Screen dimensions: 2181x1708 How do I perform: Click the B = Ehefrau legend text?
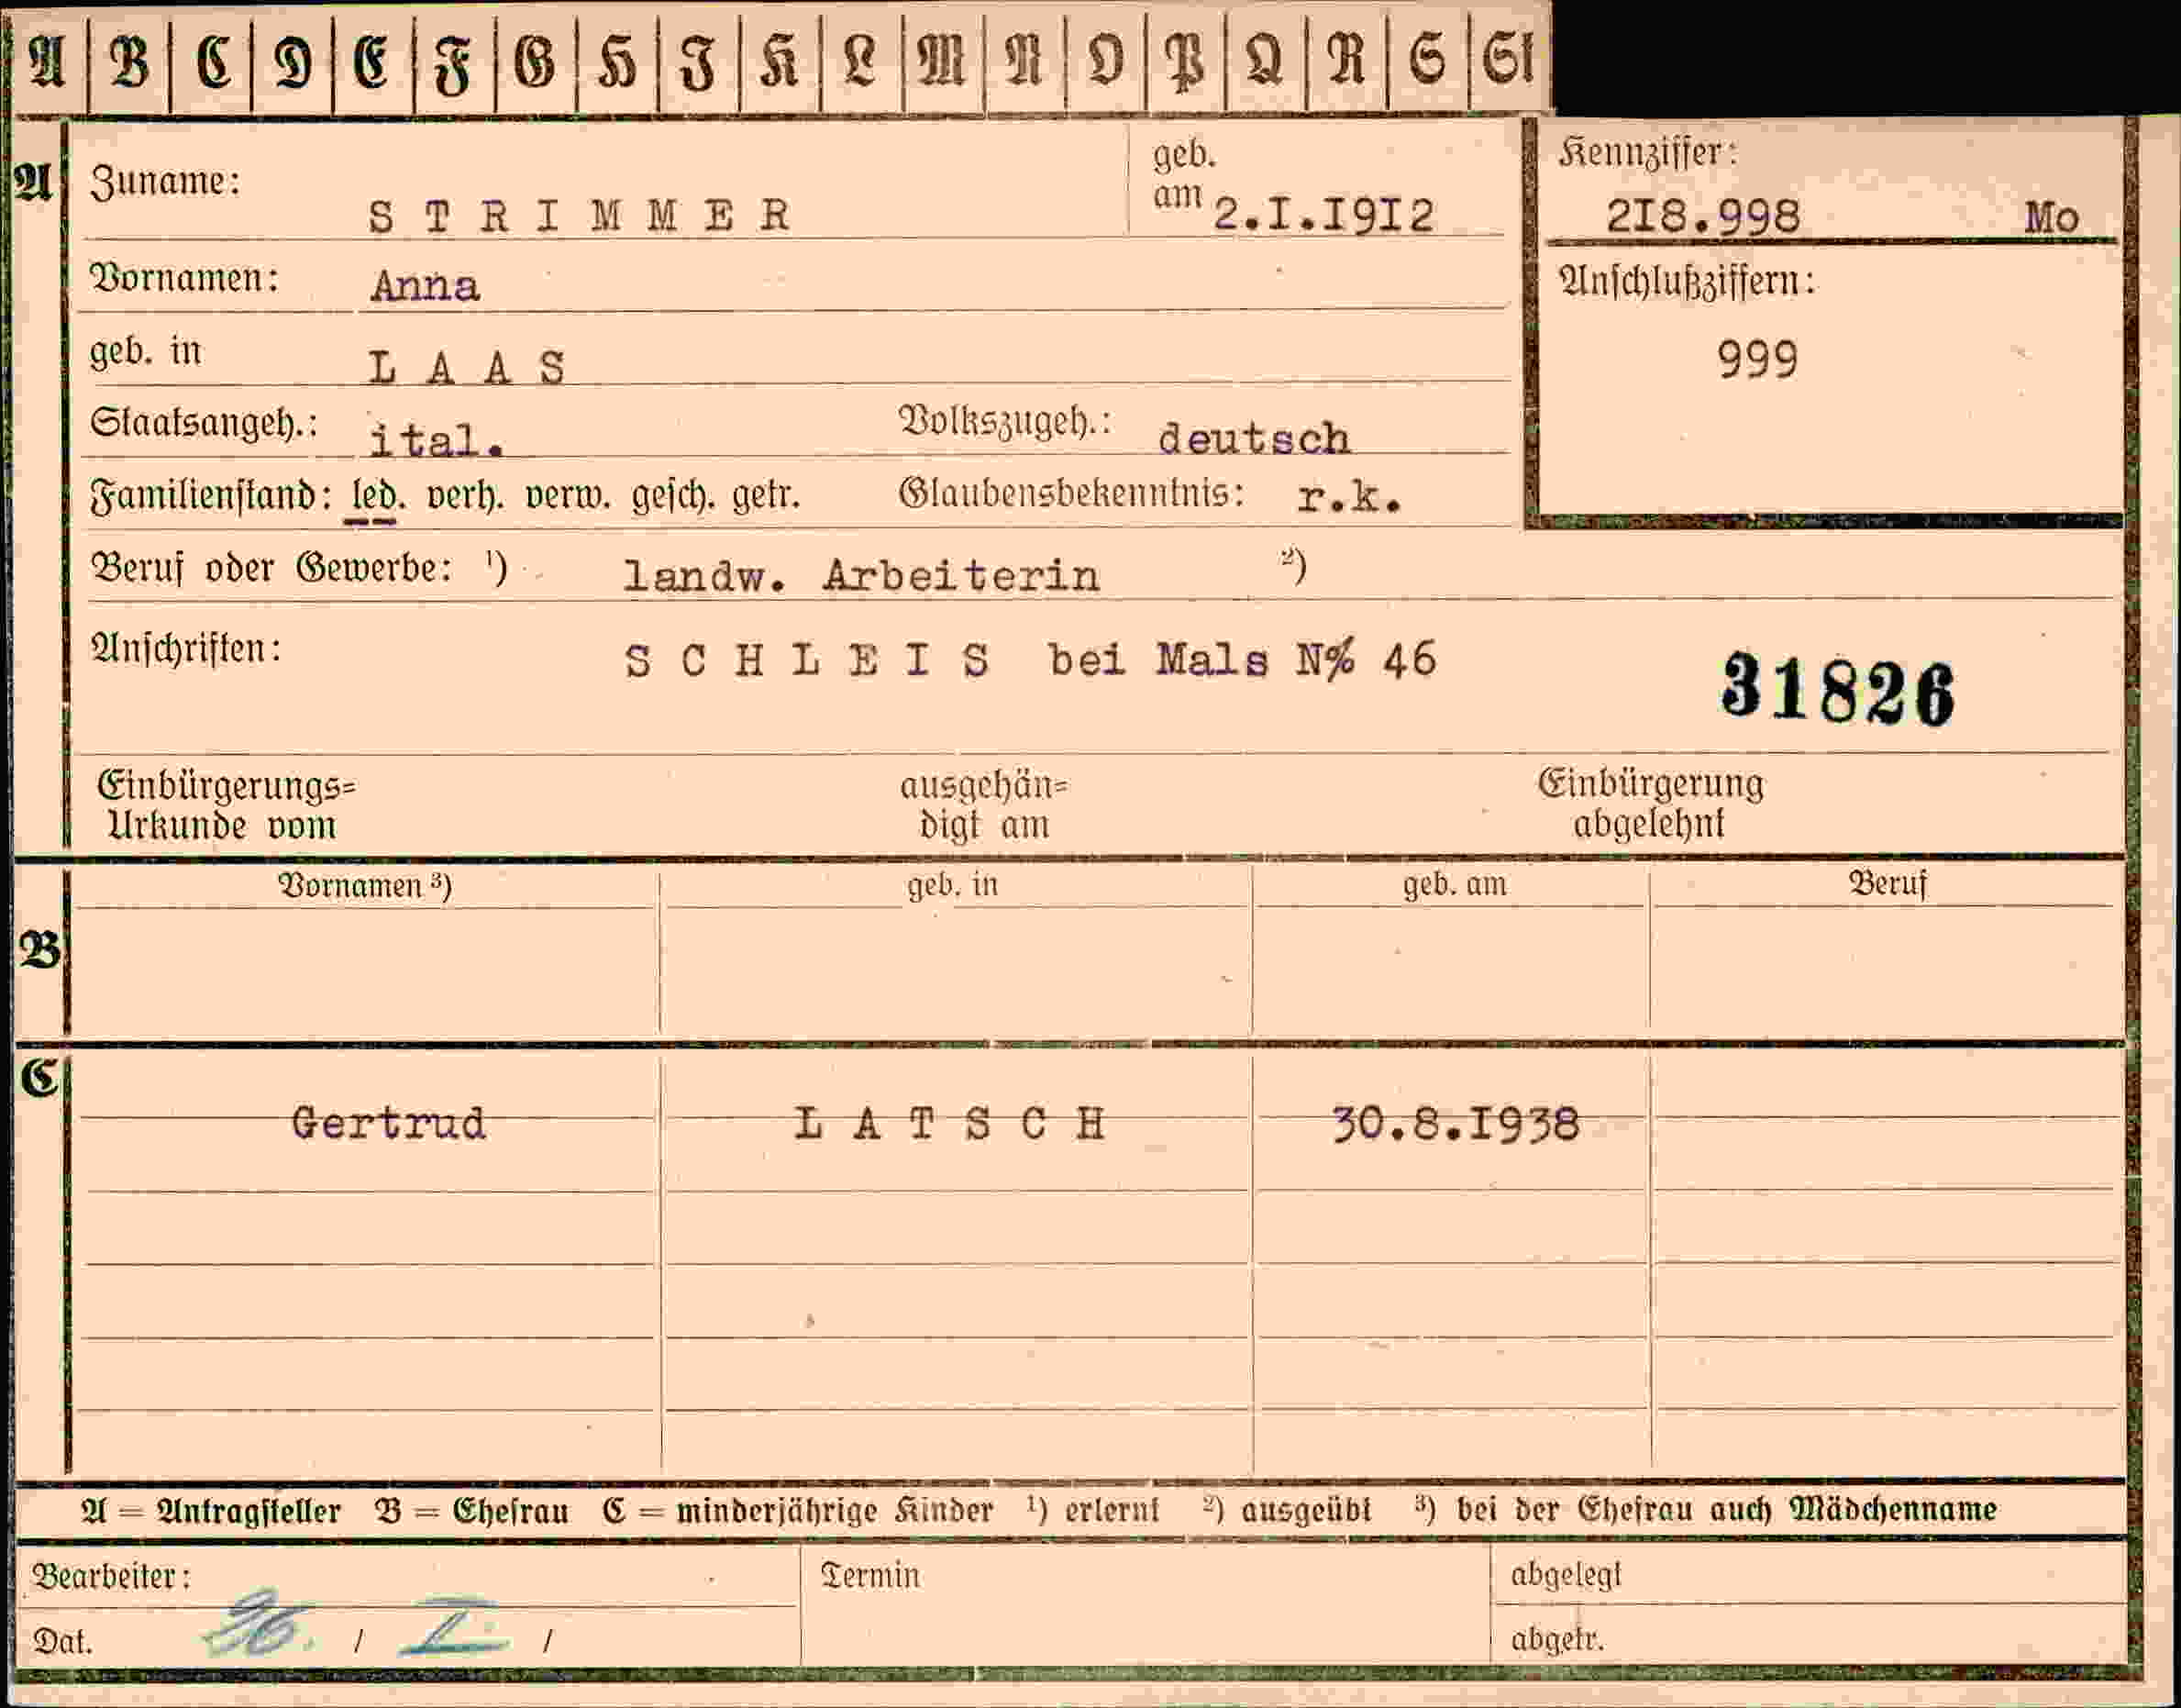coord(473,1511)
